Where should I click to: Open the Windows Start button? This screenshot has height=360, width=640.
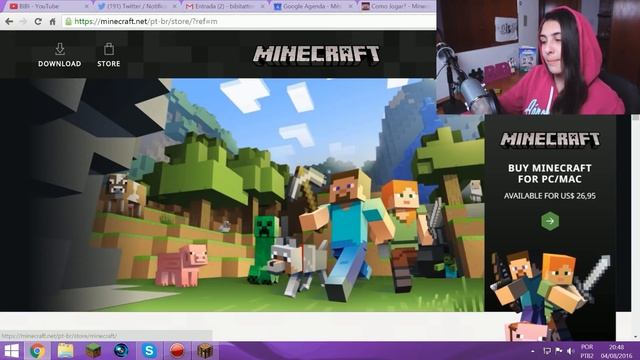pyautogui.click(x=11, y=351)
